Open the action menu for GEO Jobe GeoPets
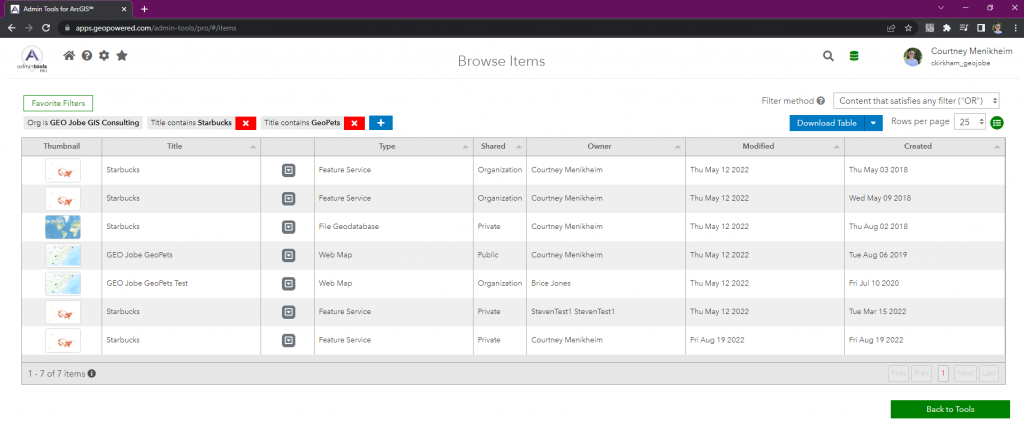The height and width of the screenshot is (443, 1024). [288, 255]
